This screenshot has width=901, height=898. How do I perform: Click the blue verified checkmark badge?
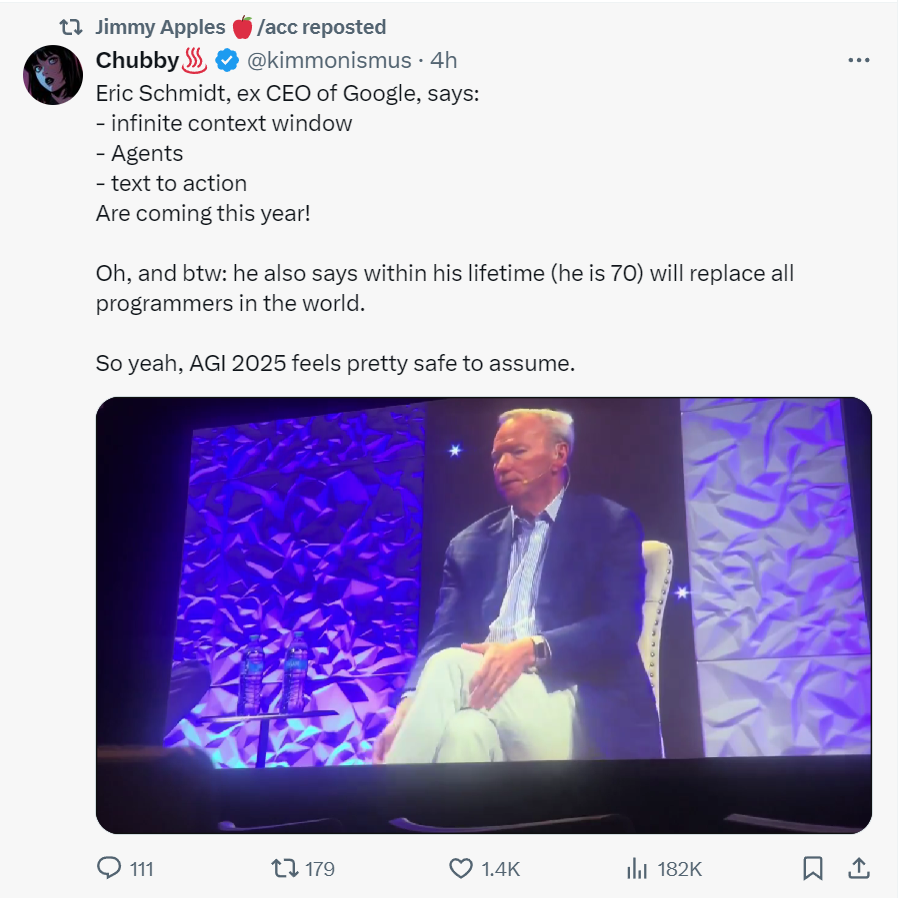(227, 60)
